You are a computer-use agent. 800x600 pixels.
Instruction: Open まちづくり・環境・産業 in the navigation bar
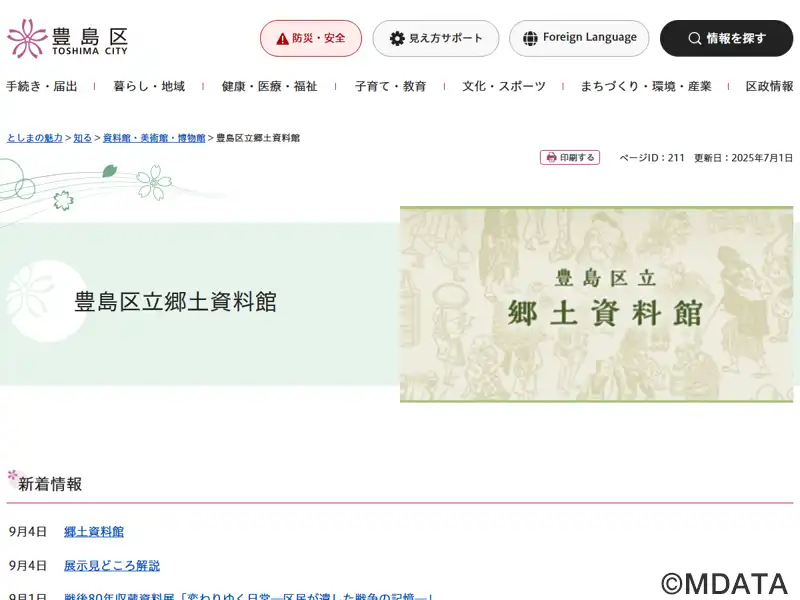coord(646,86)
